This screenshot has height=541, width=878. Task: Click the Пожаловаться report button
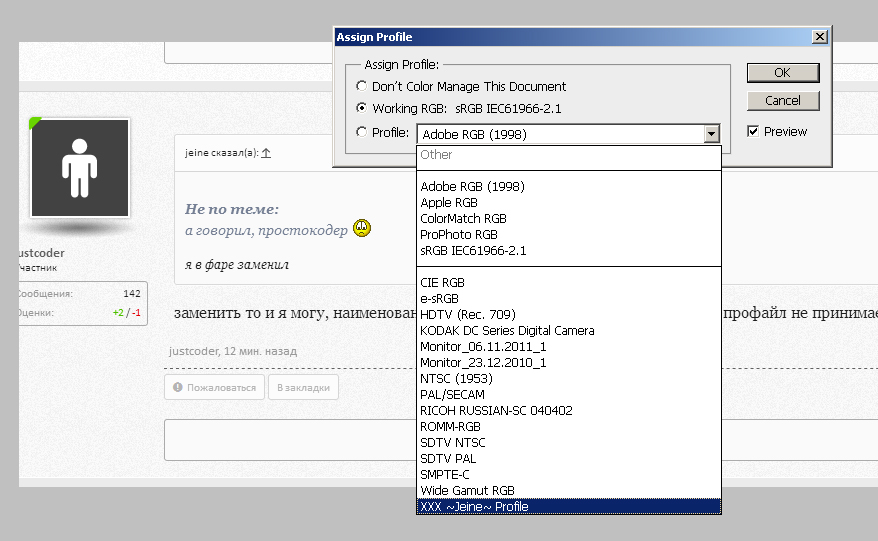click(x=214, y=388)
